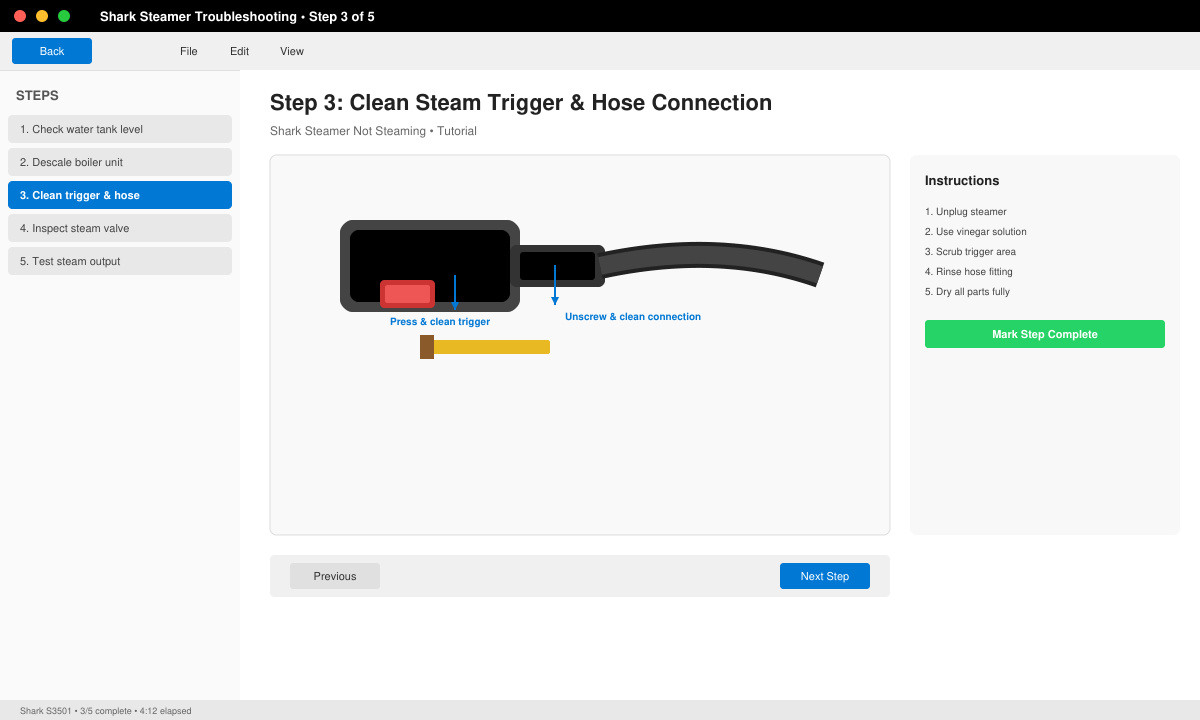Image resolution: width=1200 pixels, height=720 pixels.
Task: Click the 'Press & clean trigger' label
Action: (x=440, y=322)
